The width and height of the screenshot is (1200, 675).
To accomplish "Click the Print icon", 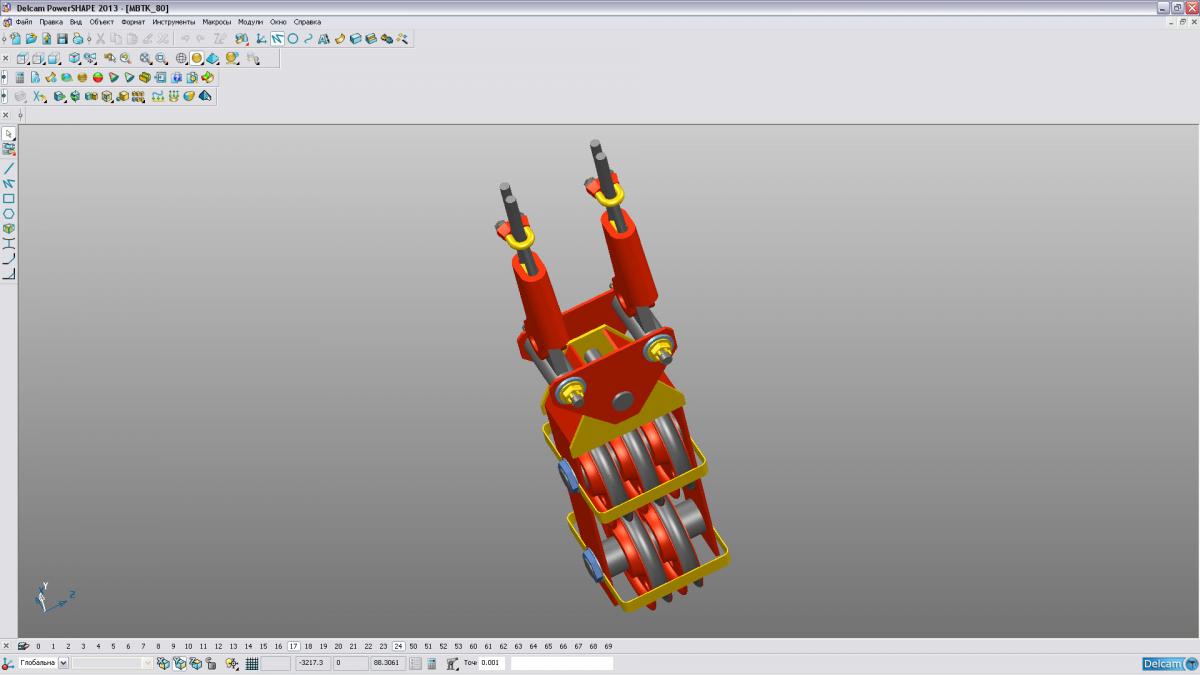I will pyautogui.click(x=78, y=38).
